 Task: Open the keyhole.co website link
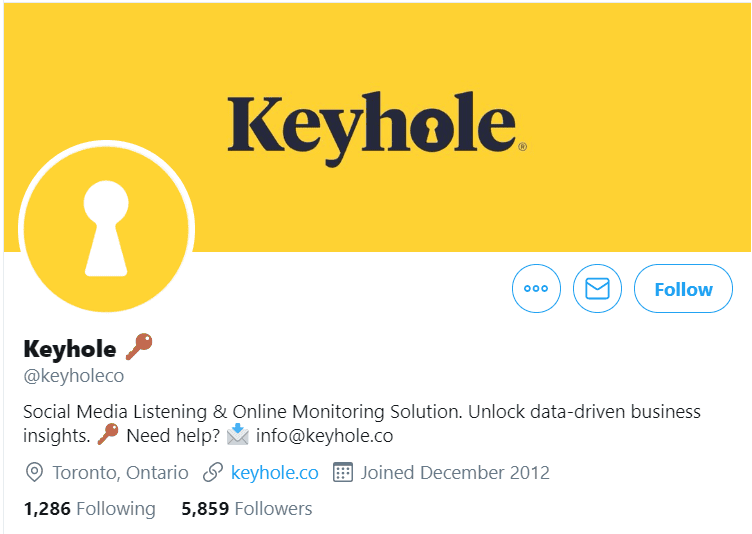pos(274,473)
